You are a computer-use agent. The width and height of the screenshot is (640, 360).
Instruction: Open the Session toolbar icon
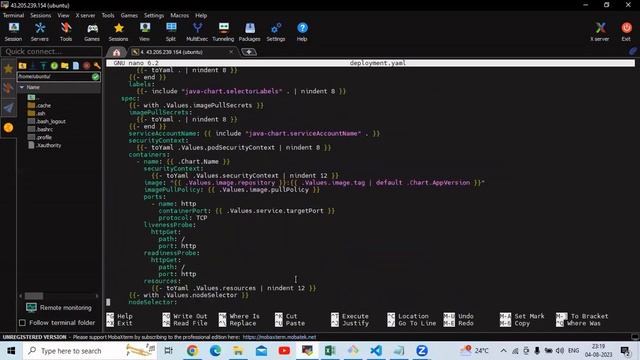[x=13, y=32]
